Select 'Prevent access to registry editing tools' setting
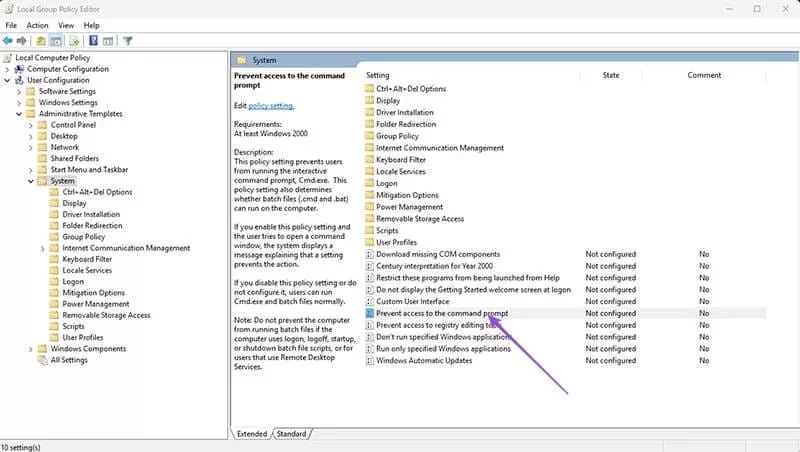Image resolution: width=800 pixels, height=452 pixels. click(x=435, y=325)
